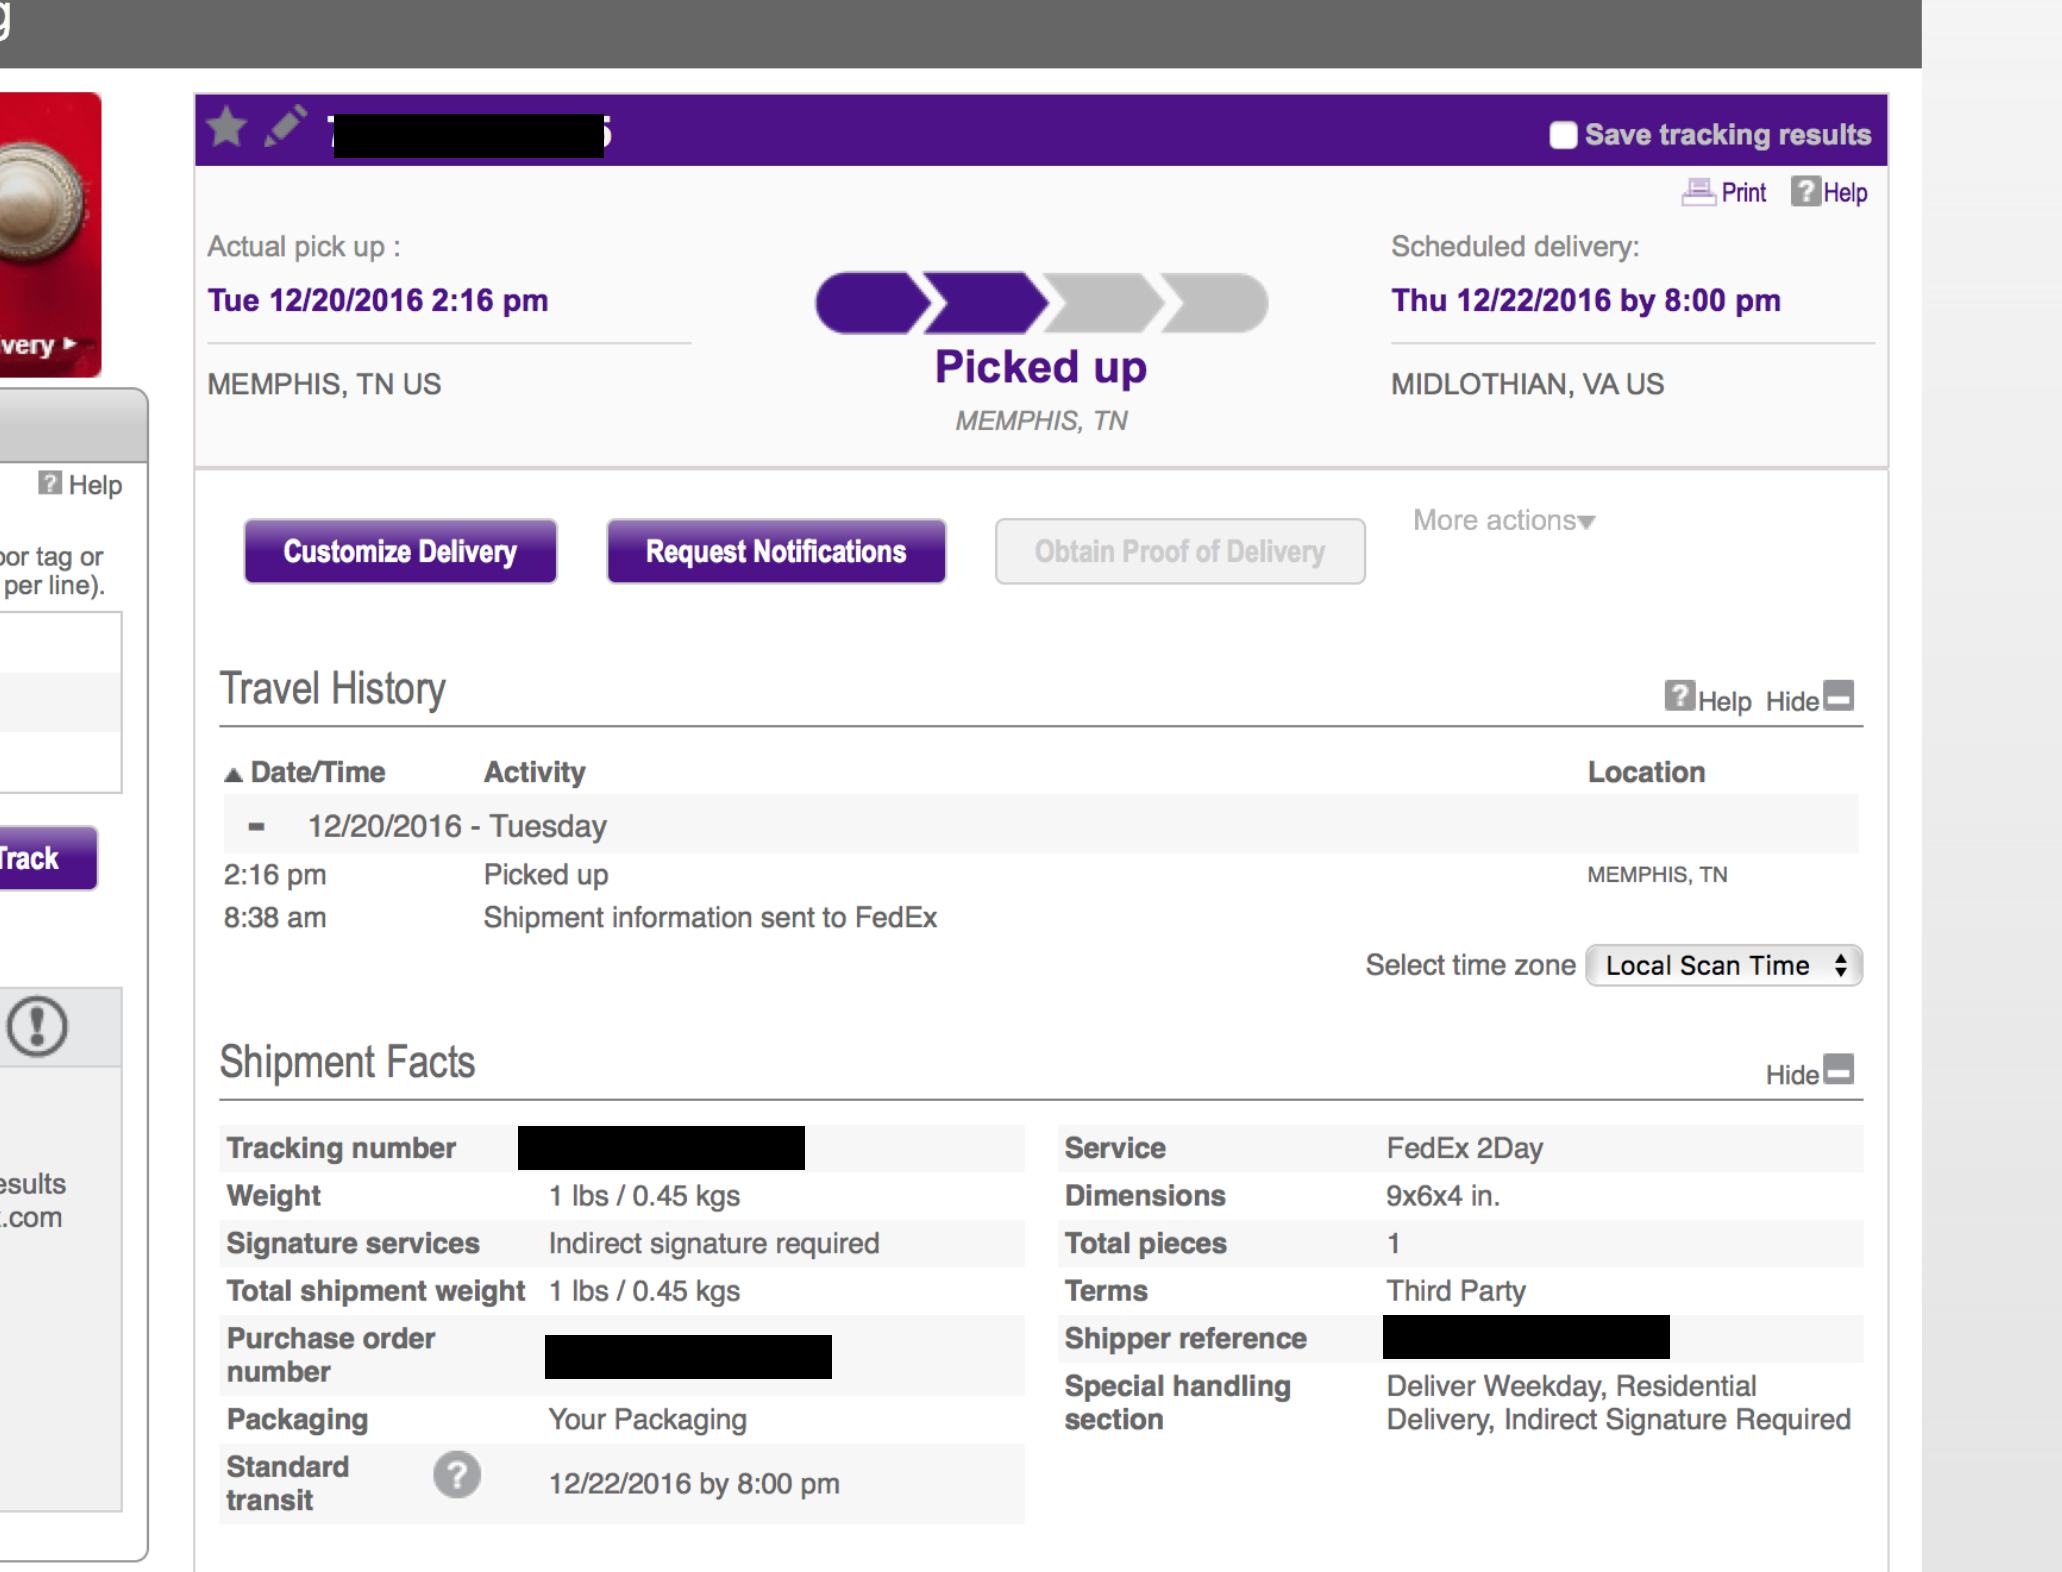2062x1572 pixels.
Task: Click the Print printer icon
Action: [1698, 192]
